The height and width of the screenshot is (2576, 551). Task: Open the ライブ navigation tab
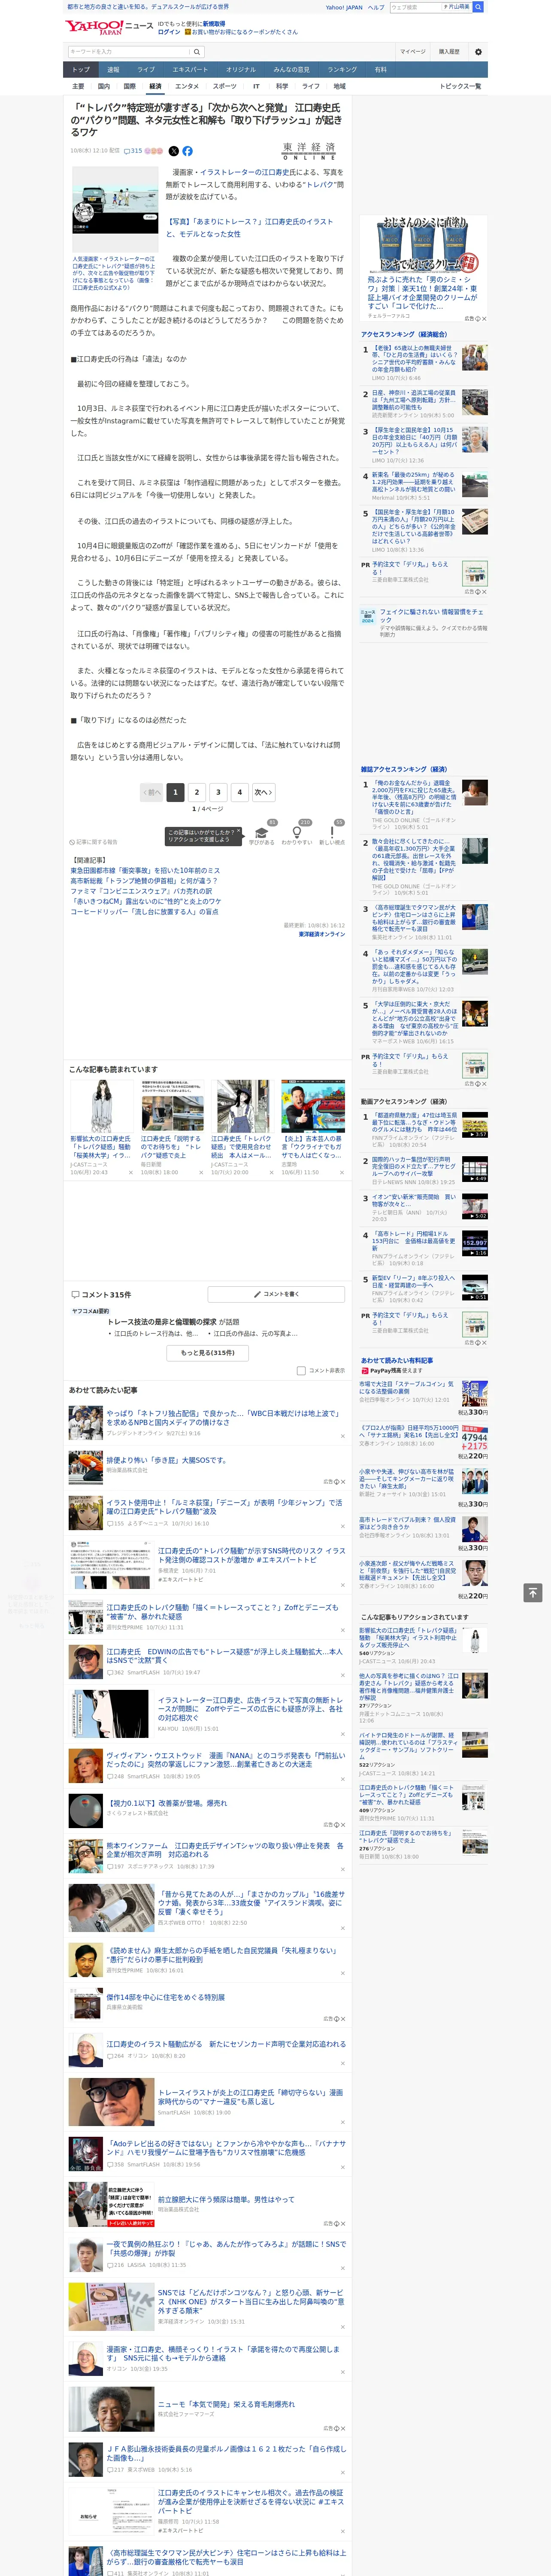146,70
